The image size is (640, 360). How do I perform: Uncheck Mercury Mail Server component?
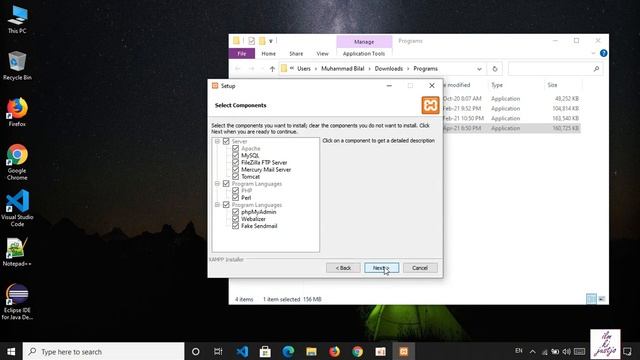[236, 169]
